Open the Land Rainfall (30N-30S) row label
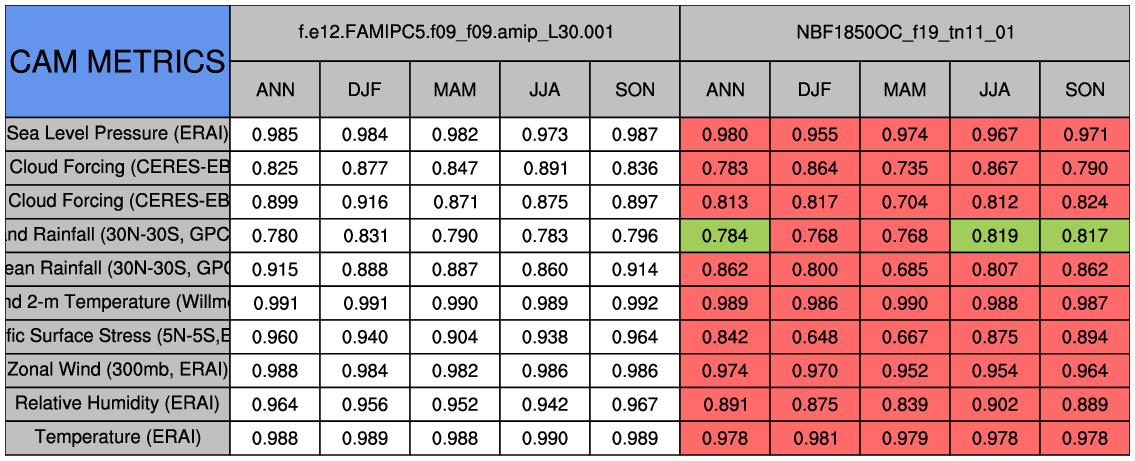 [x=117, y=235]
